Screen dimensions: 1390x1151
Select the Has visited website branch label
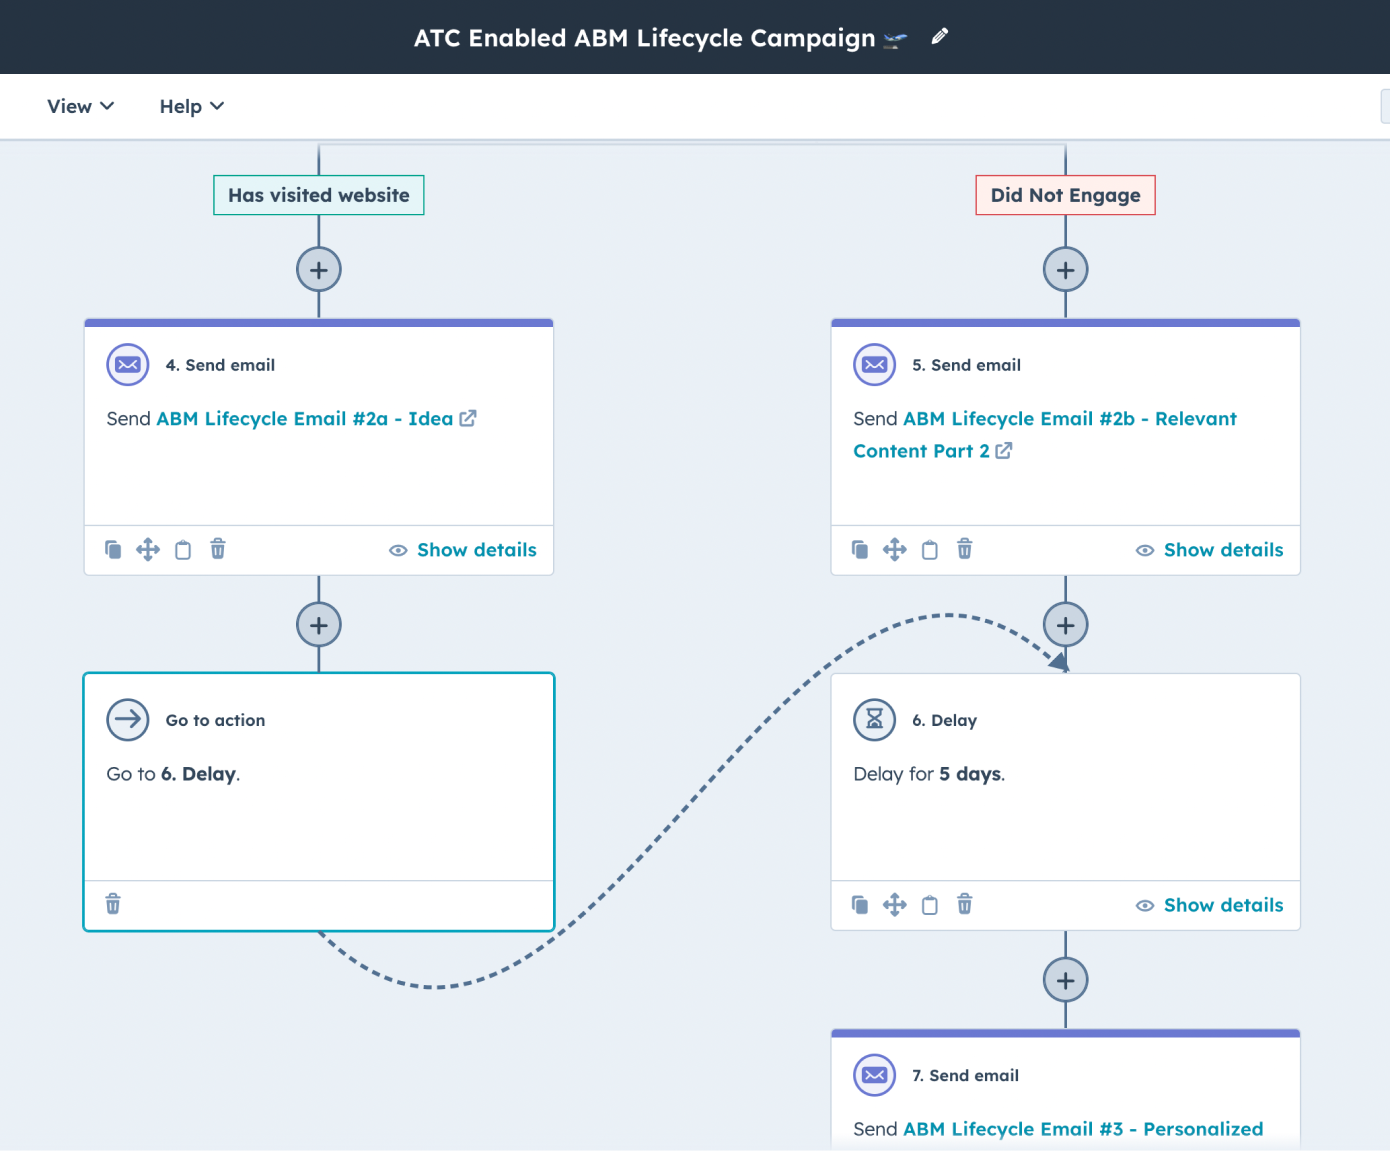[318, 194]
